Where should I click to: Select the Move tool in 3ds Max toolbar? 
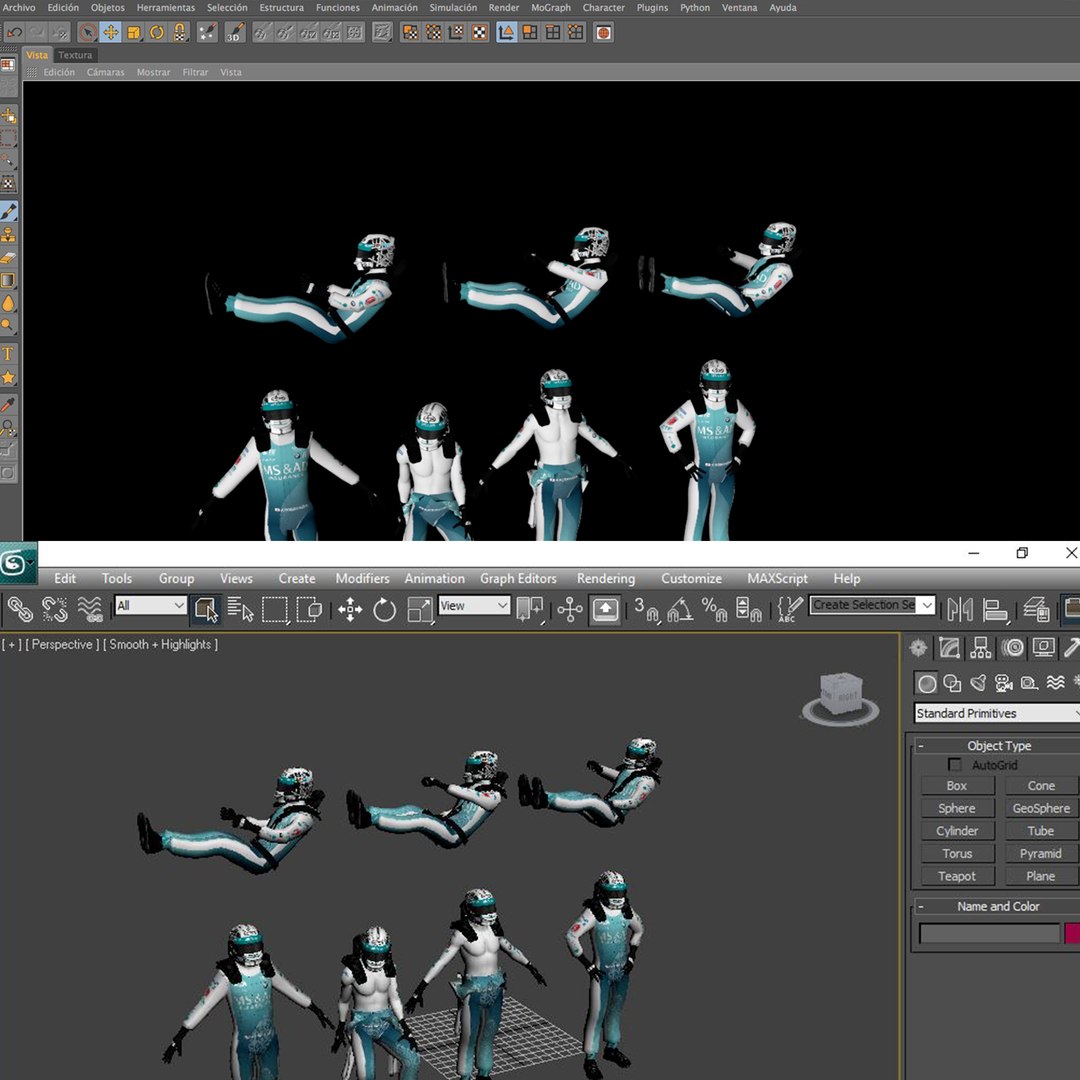[350, 610]
